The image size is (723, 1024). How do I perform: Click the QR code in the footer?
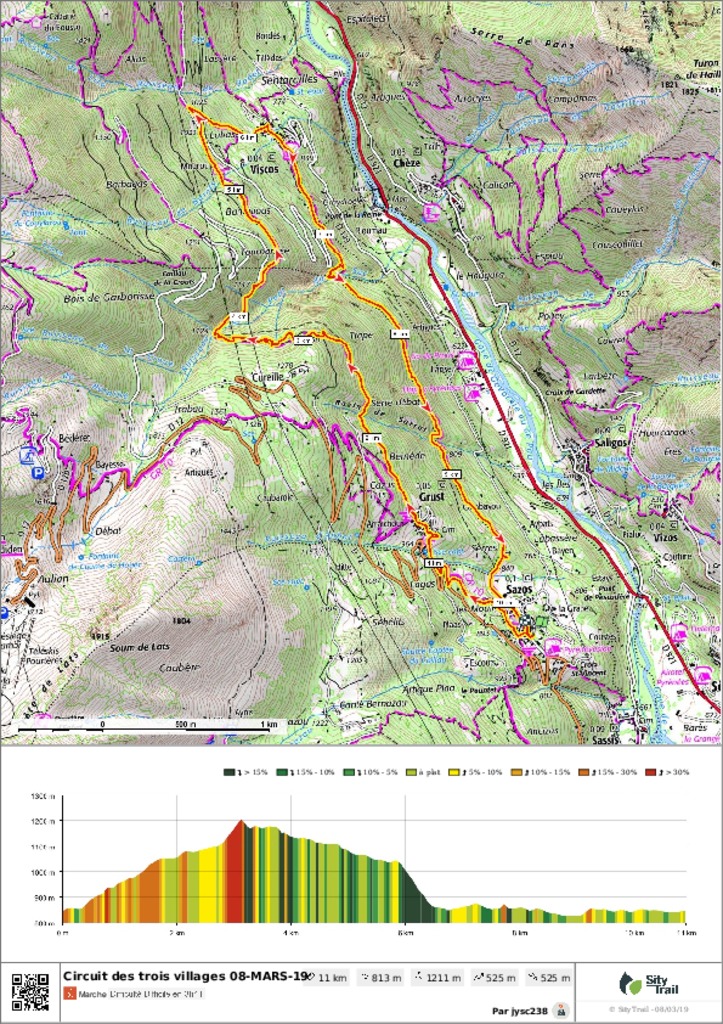point(30,991)
